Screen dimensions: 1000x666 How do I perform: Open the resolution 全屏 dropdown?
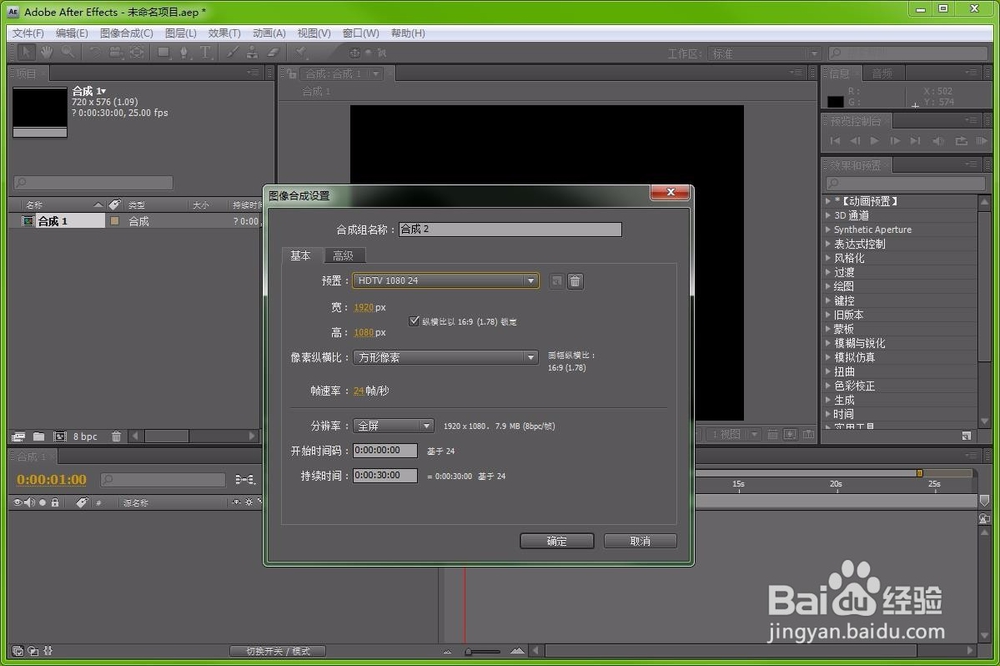tap(393, 426)
